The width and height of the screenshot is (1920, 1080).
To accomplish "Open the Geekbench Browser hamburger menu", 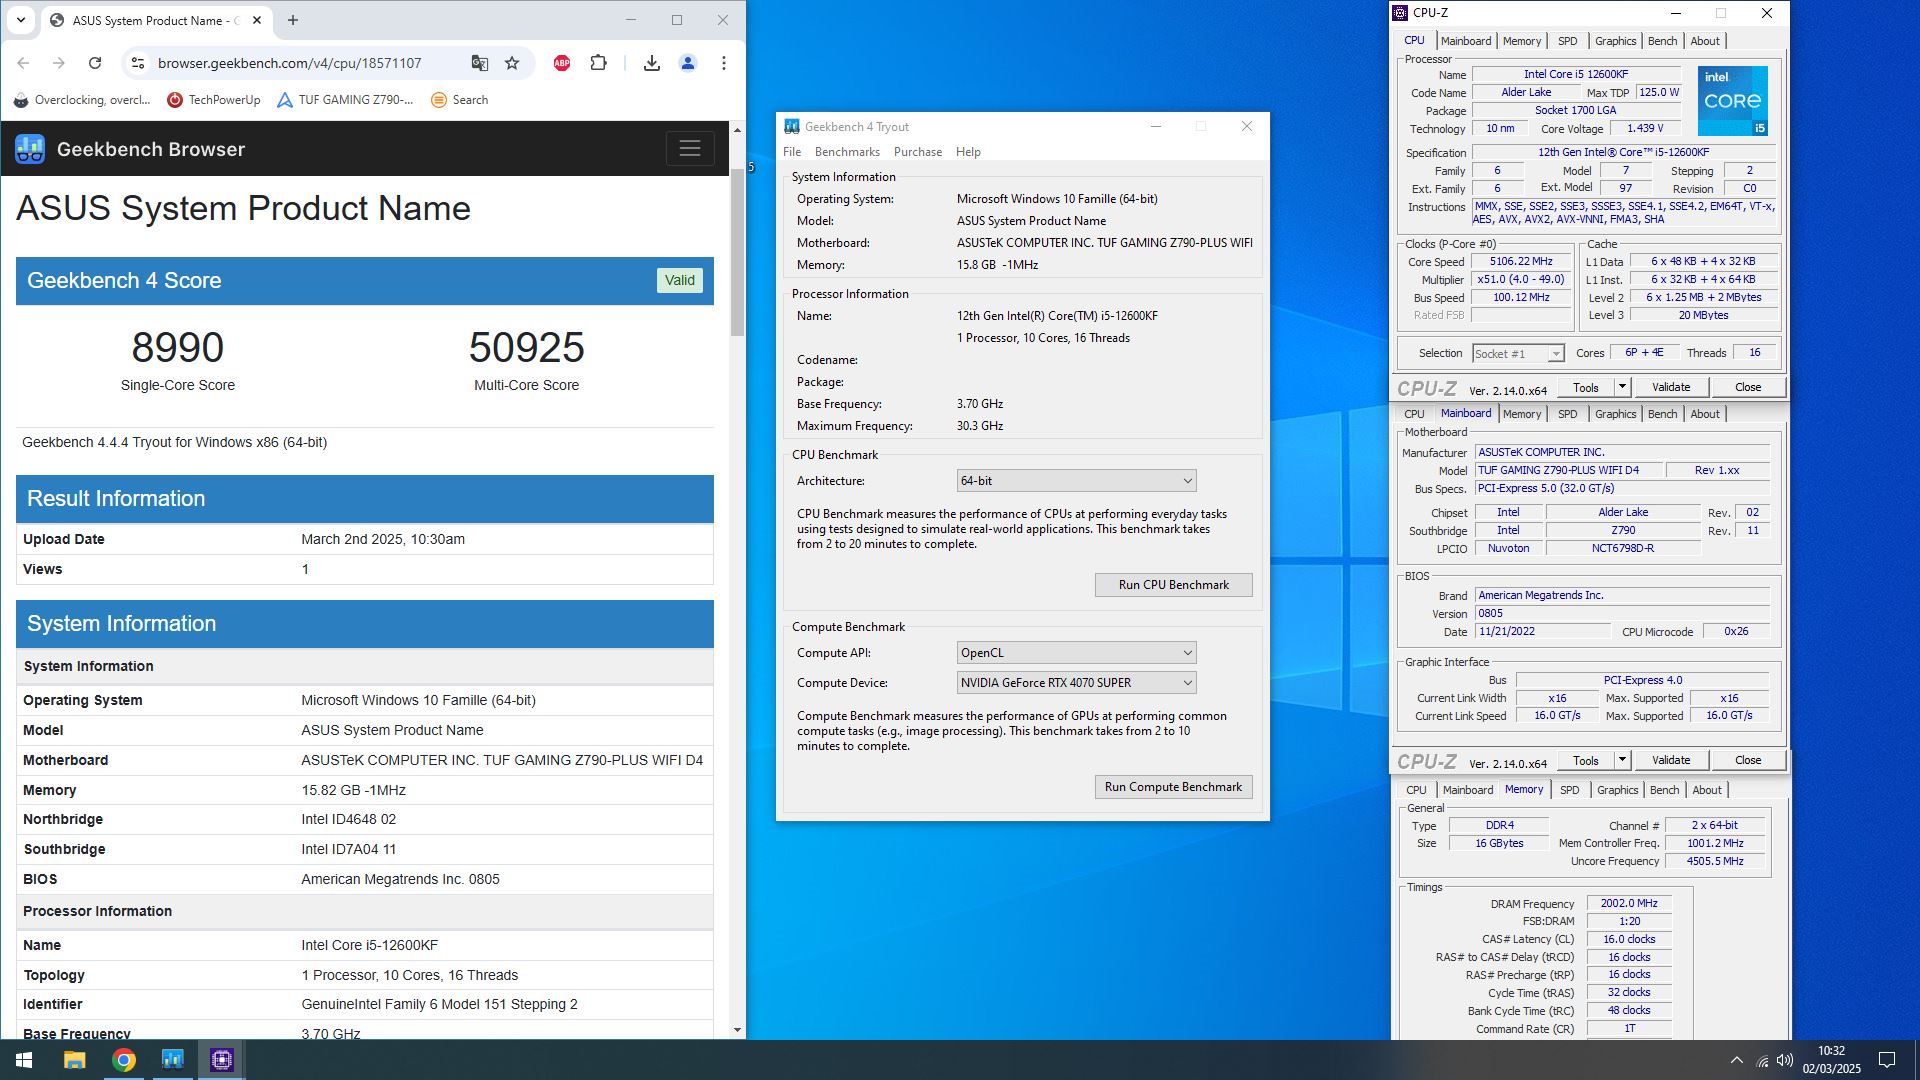I will (690, 149).
